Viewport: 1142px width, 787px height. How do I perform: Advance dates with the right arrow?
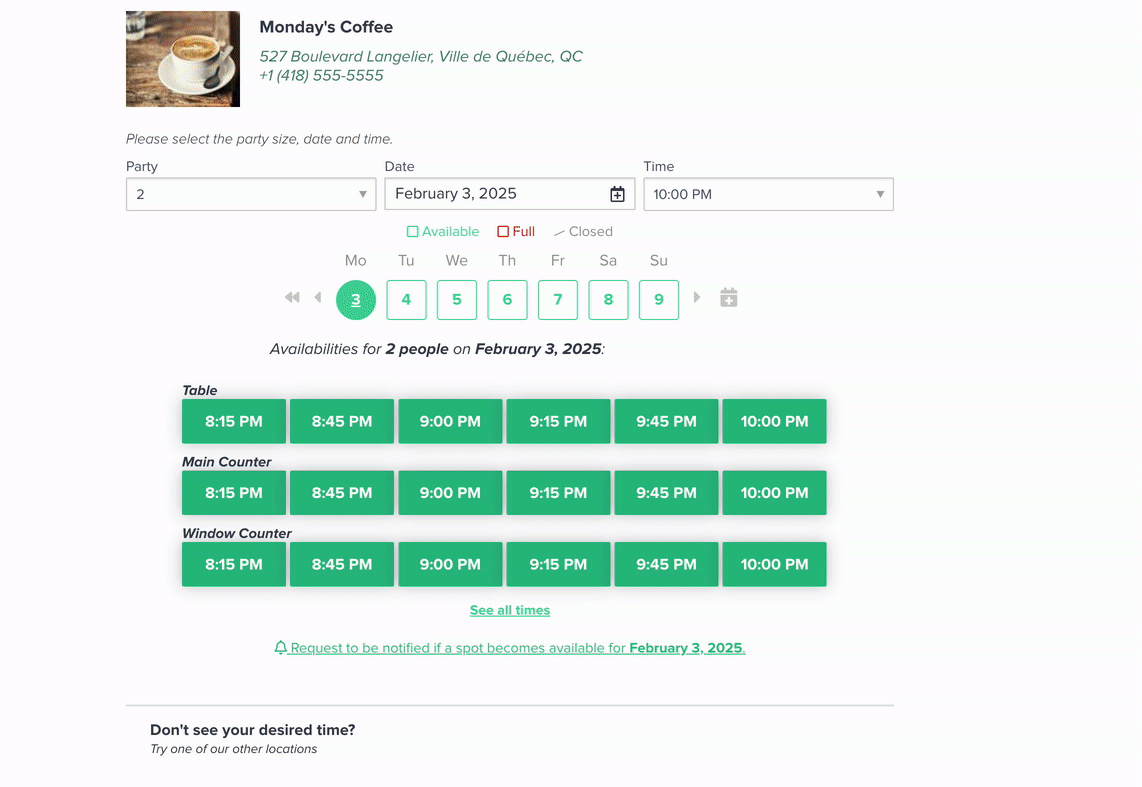pos(697,298)
